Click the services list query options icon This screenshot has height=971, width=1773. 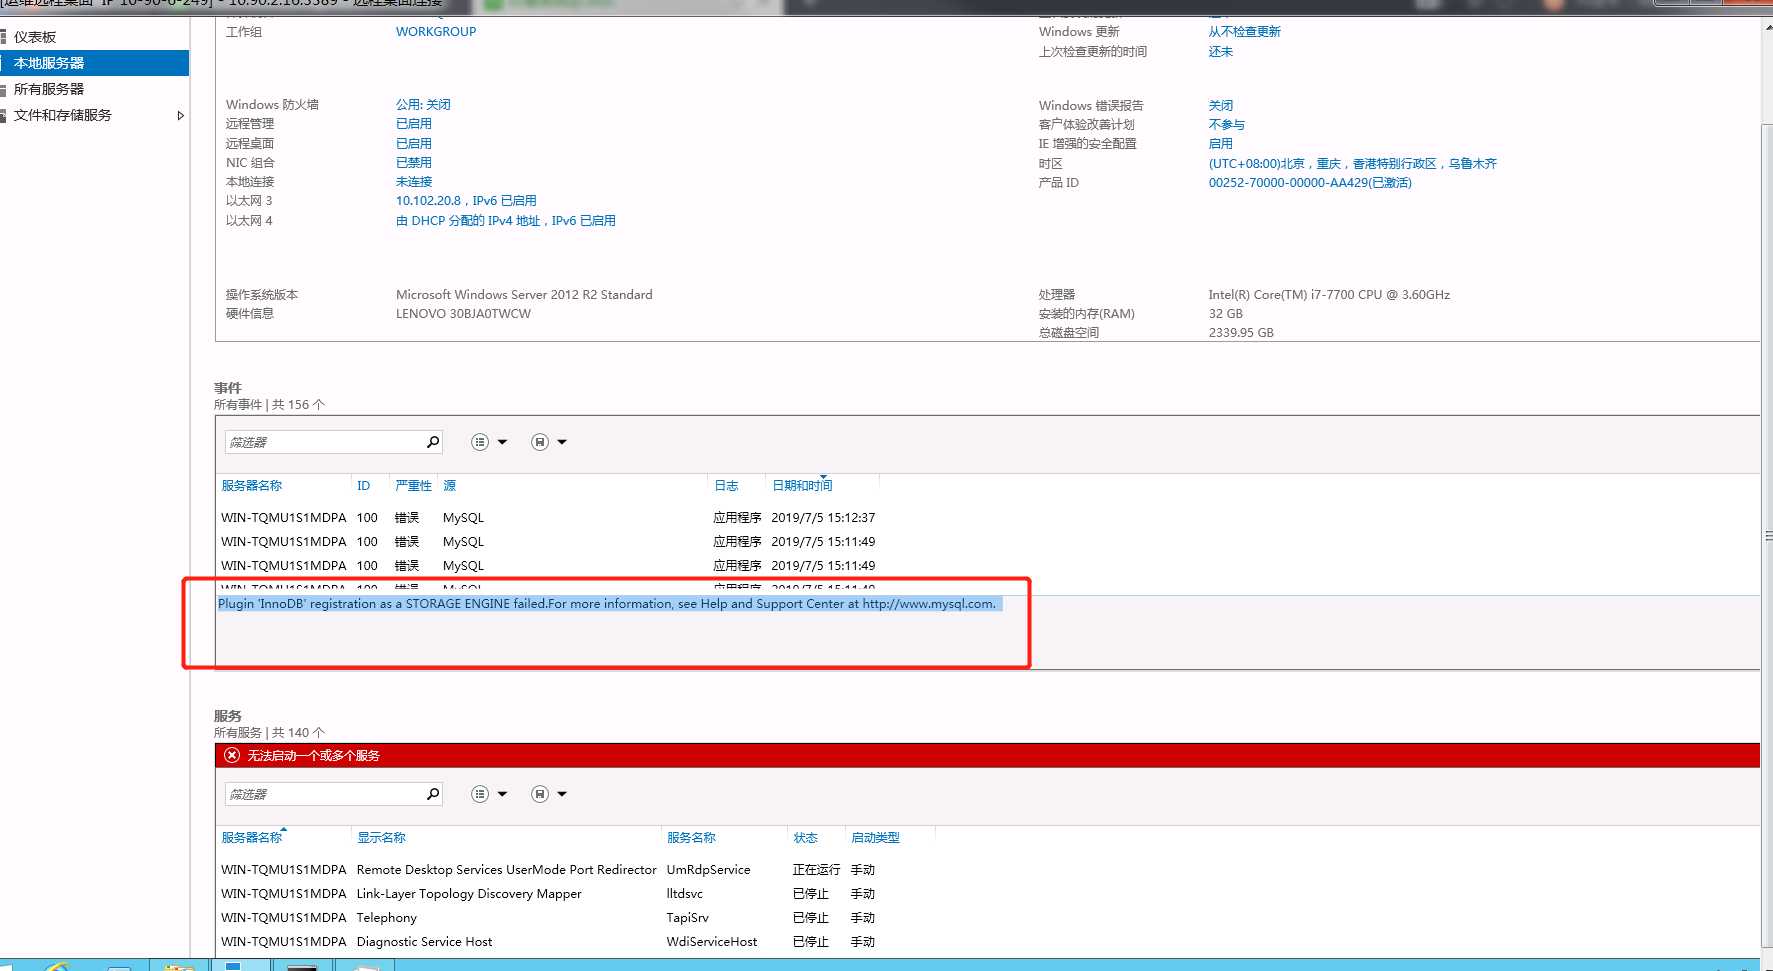point(480,794)
